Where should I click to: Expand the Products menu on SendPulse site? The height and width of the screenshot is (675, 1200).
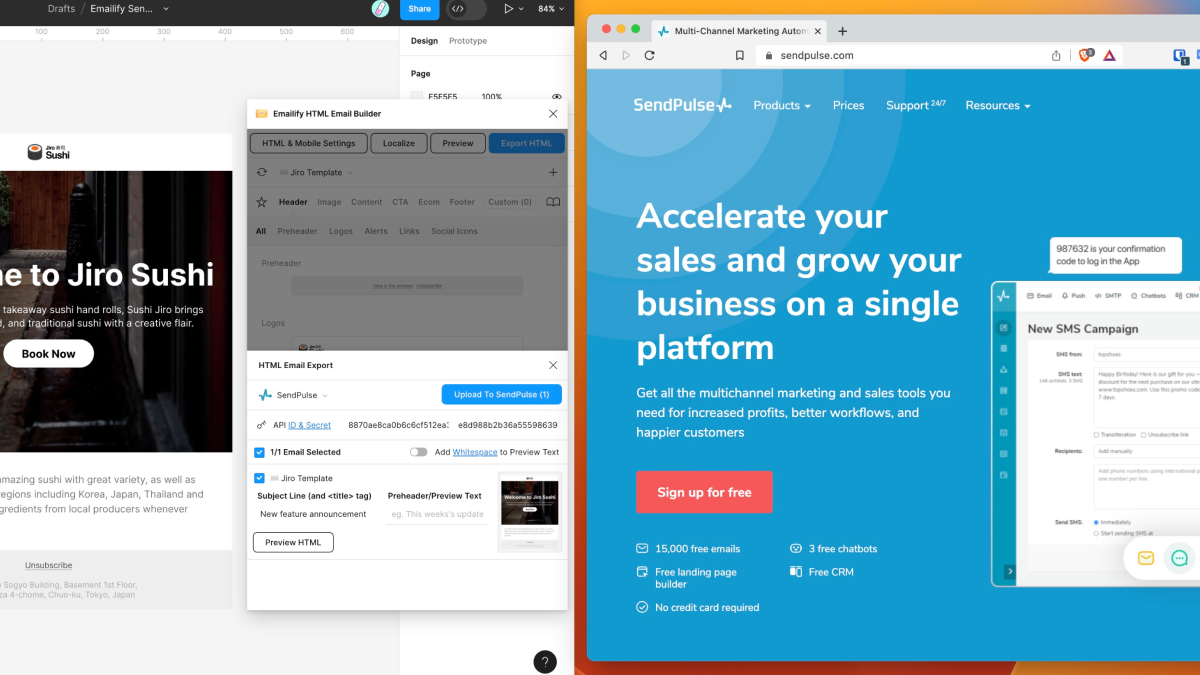(782, 105)
